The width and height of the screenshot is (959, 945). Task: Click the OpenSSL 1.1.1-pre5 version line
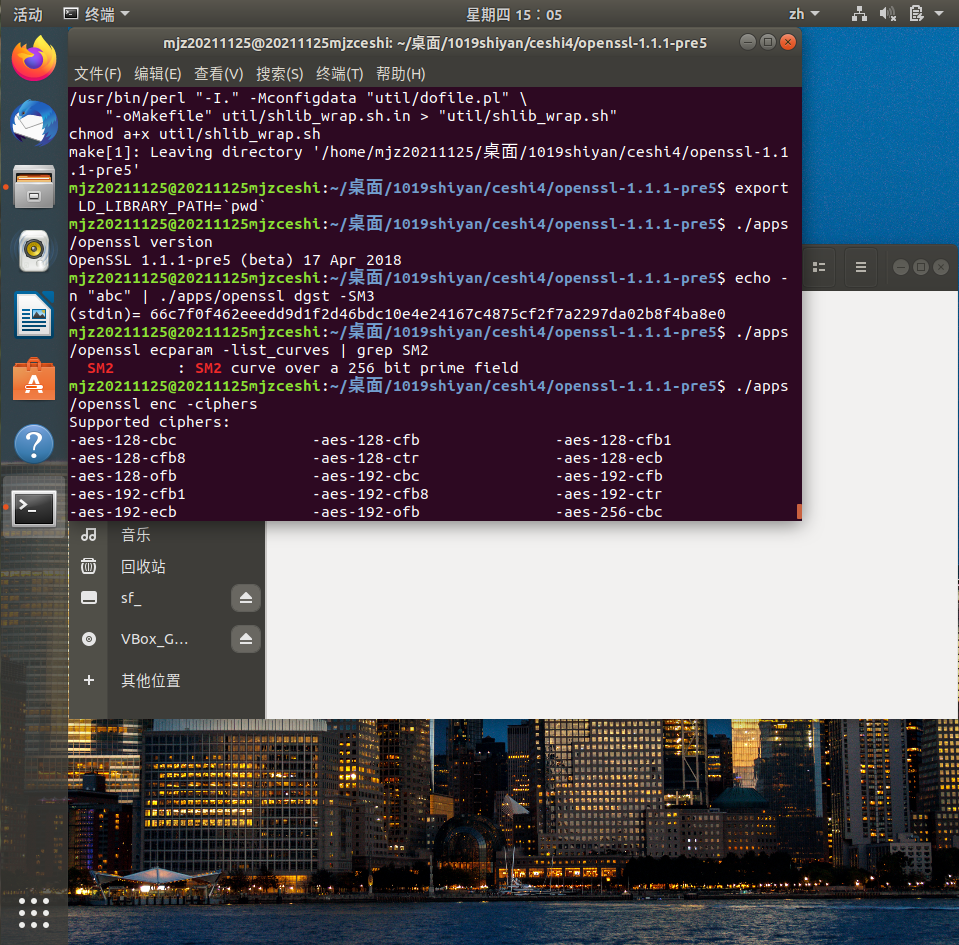pos(235,260)
